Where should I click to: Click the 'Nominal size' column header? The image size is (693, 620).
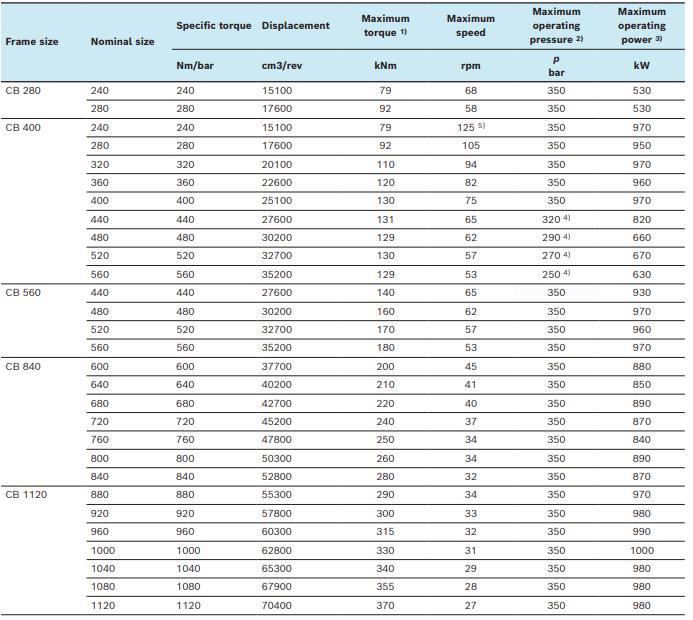(122, 42)
